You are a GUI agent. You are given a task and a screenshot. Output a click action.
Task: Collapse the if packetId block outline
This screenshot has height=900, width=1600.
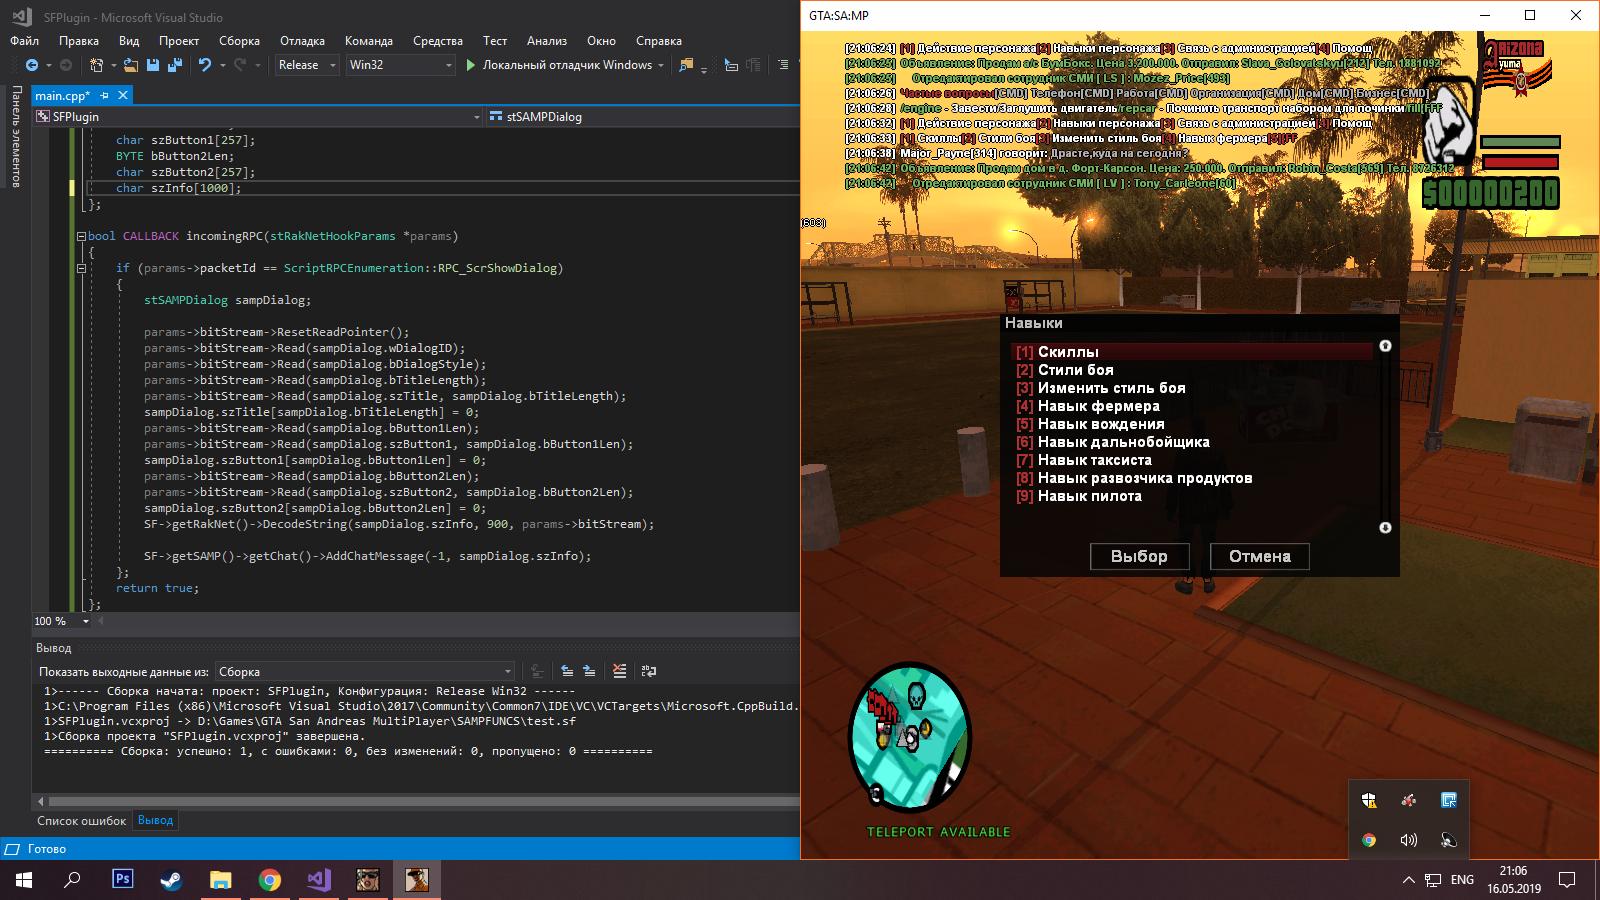pyautogui.click(x=81, y=268)
